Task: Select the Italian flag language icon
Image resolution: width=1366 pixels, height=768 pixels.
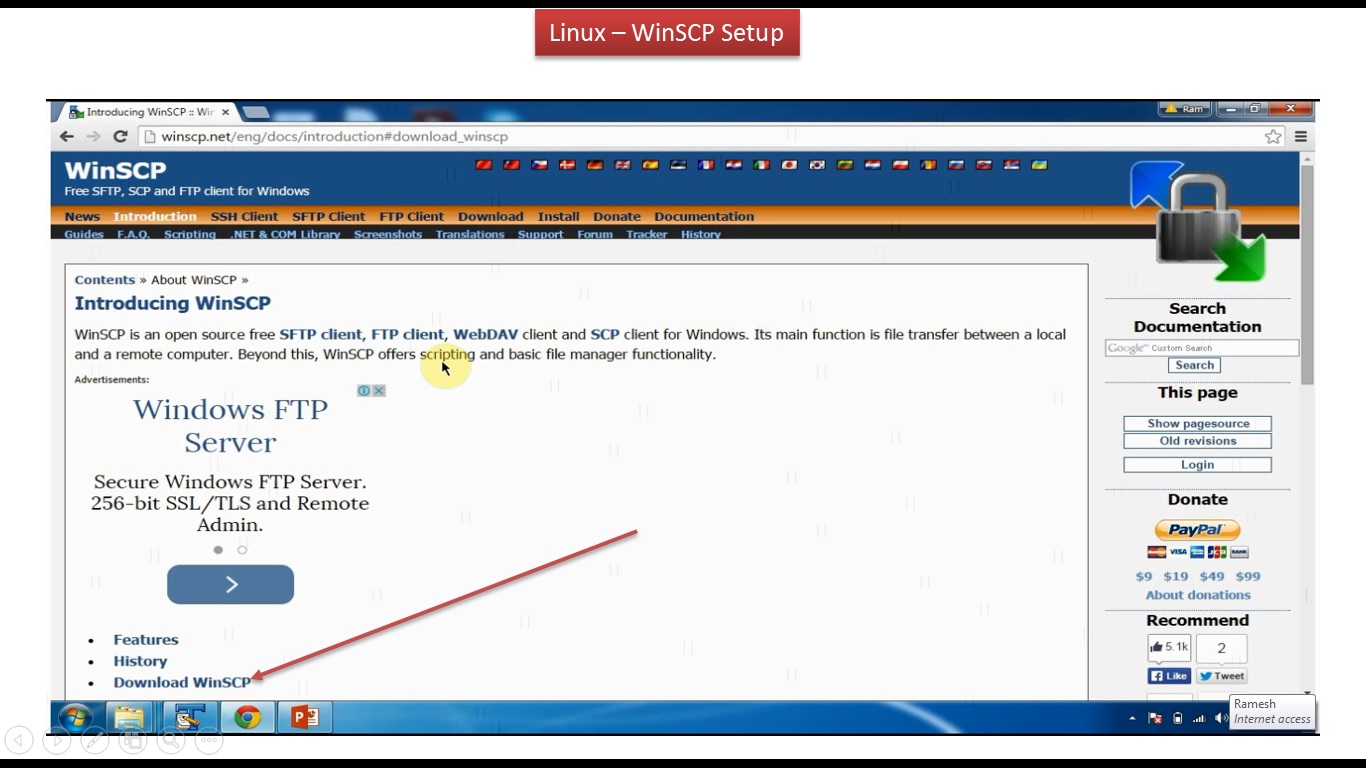Action: click(761, 165)
